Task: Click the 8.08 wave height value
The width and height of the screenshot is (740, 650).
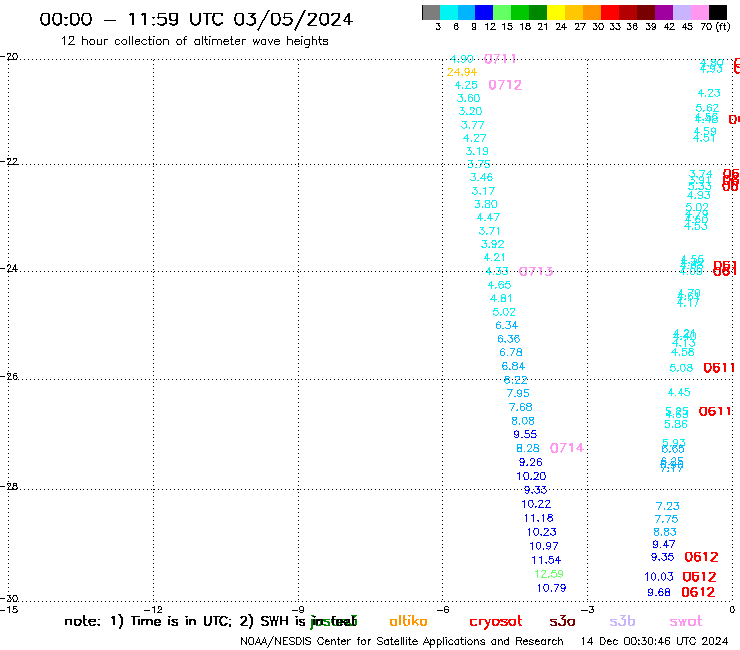Action: click(x=523, y=421)
